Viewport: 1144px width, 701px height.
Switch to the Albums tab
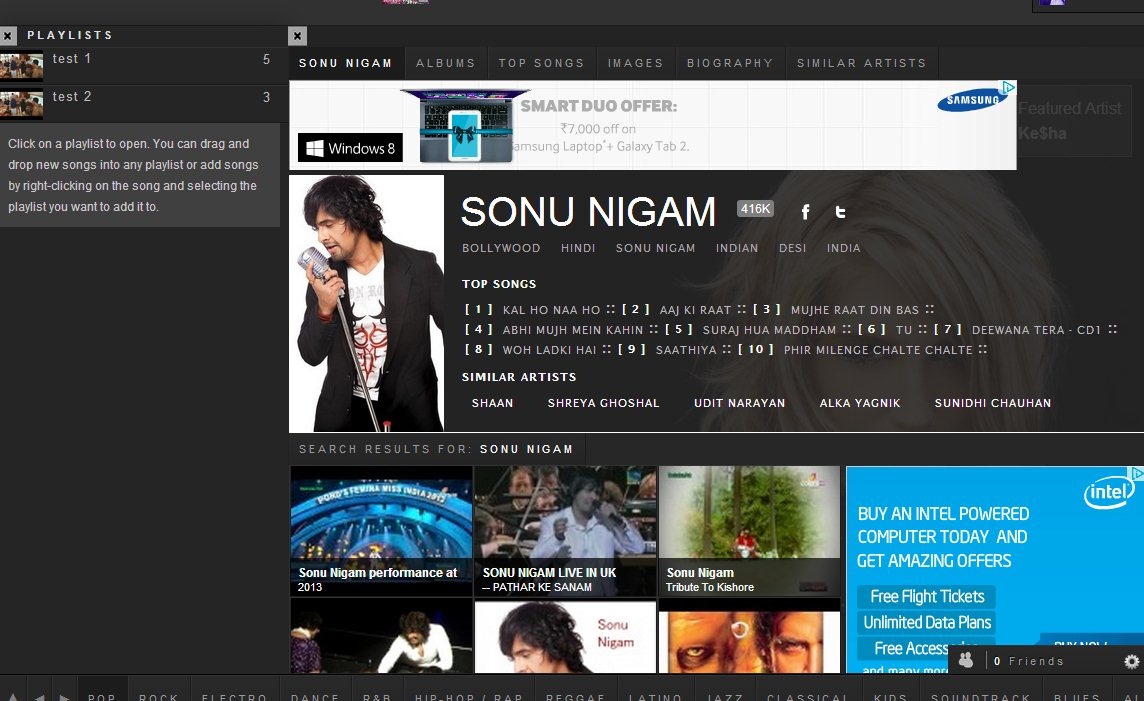446,63
